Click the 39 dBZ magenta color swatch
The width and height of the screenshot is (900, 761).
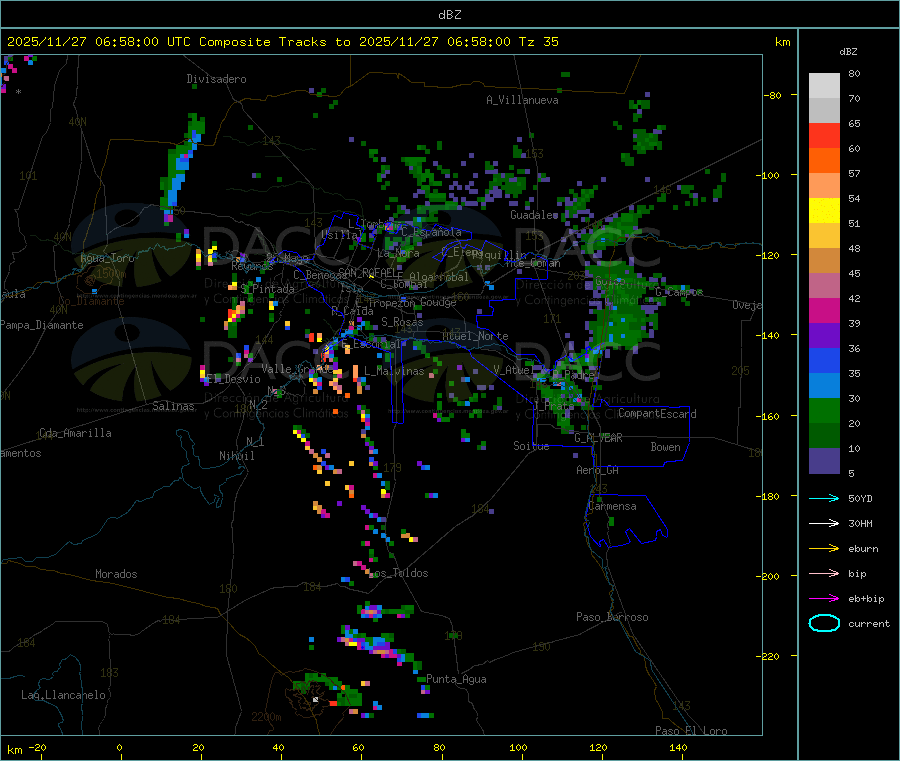(x=824, y=310)
